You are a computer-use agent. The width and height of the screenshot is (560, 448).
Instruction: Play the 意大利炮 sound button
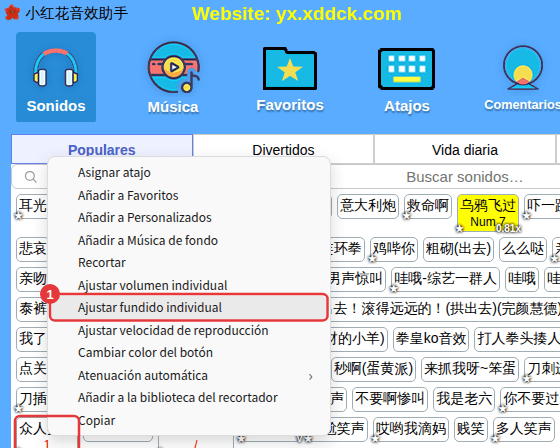click(368, 206)
